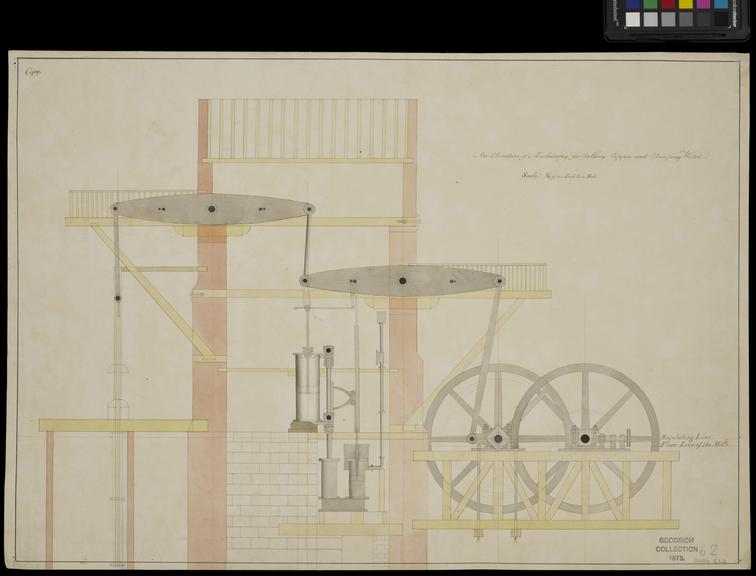Click the "GOODRICH COLLECTION 1878" stamp text

click(676, 549)
